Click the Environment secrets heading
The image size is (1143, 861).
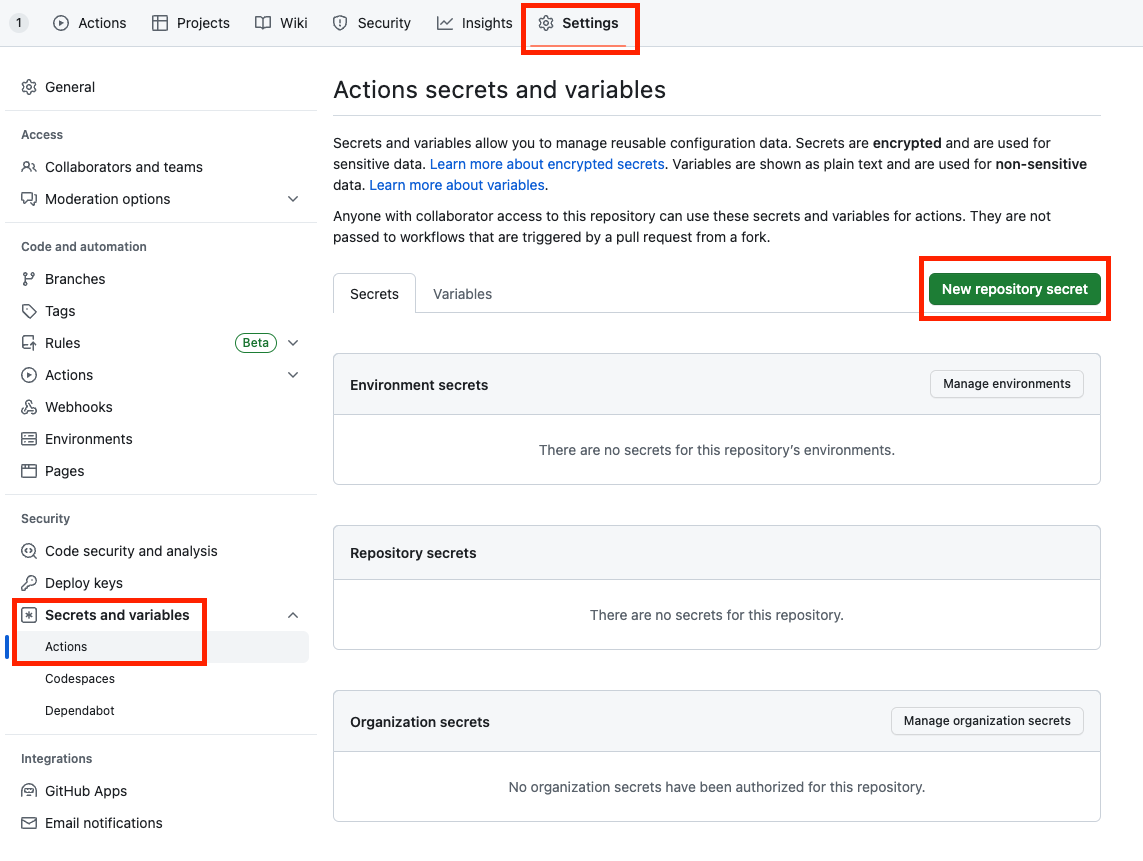[419, 385]
